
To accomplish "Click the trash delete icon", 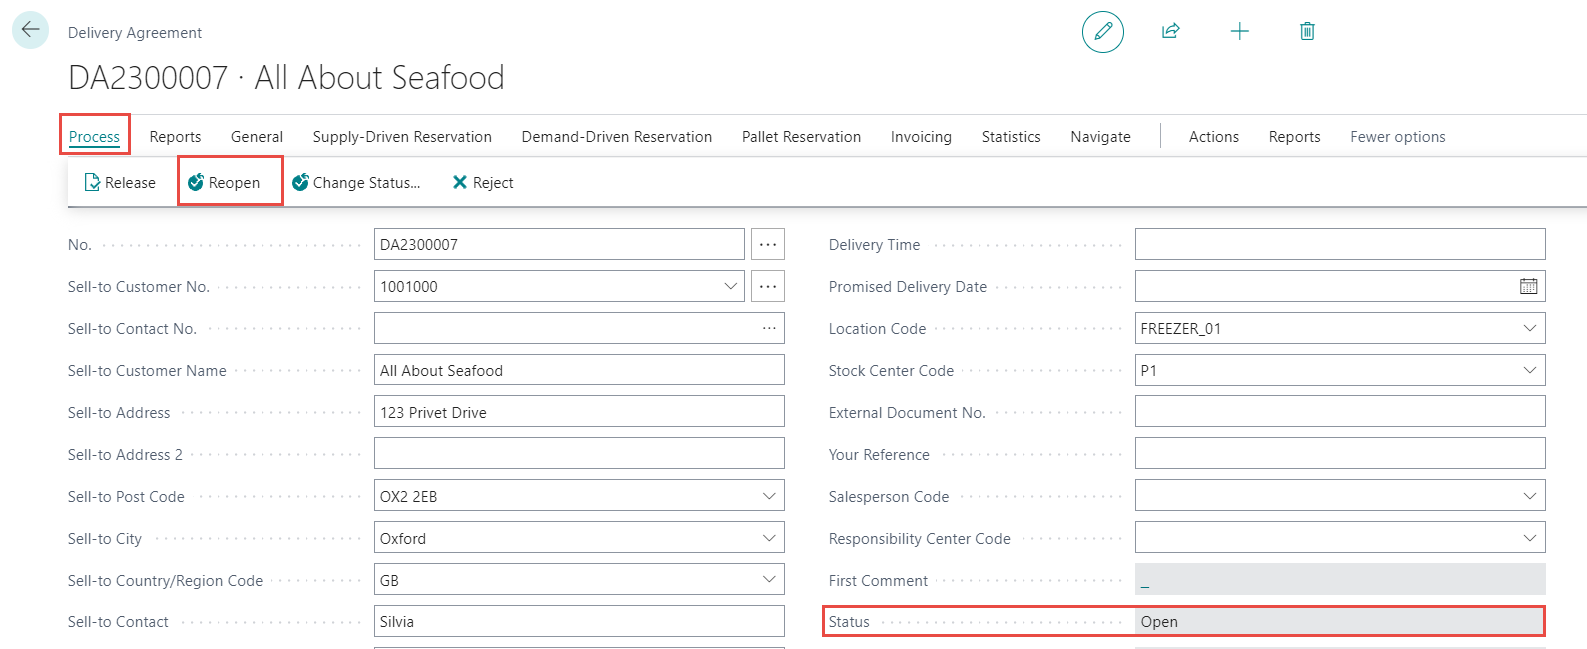I will click(1306, 32).
